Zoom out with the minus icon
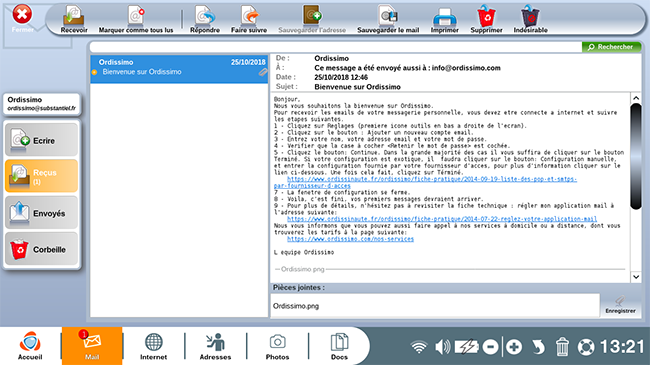 [x=490, y=347]
